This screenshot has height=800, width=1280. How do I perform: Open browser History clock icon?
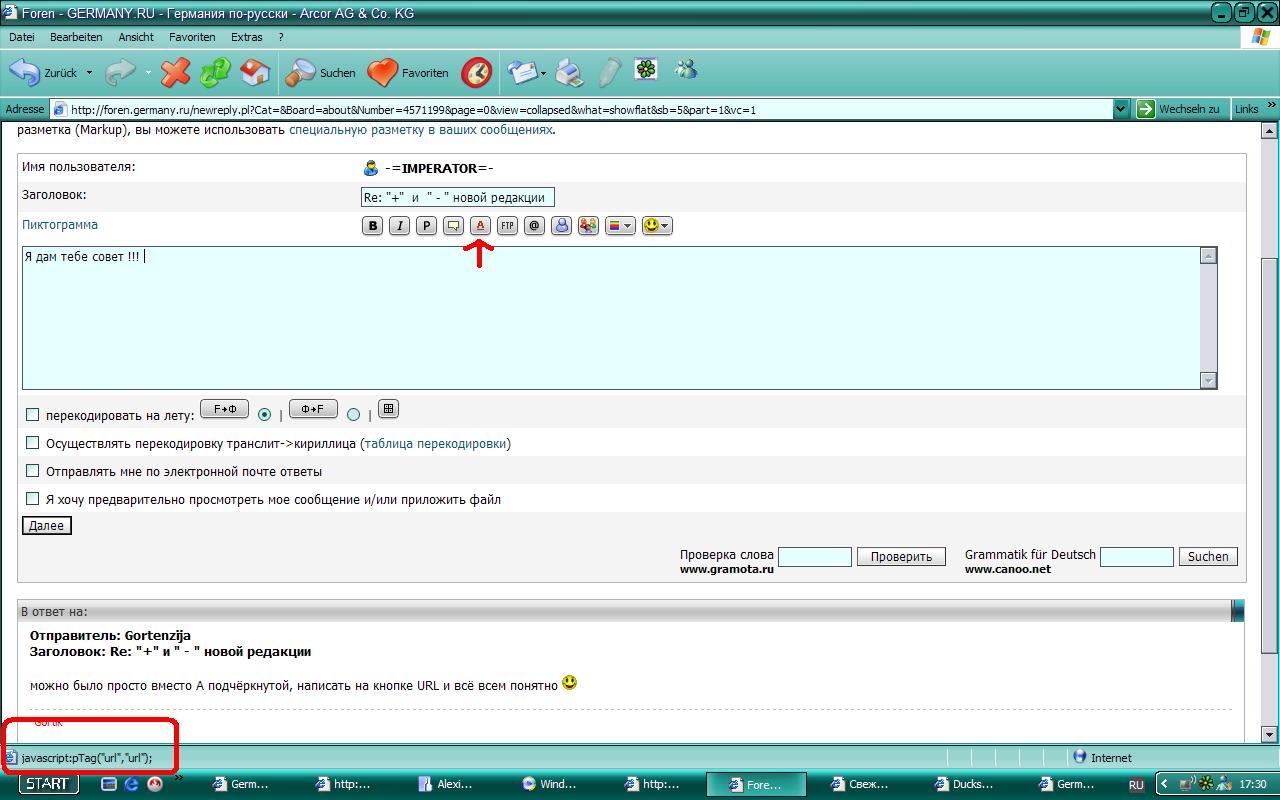pos(476,72)
